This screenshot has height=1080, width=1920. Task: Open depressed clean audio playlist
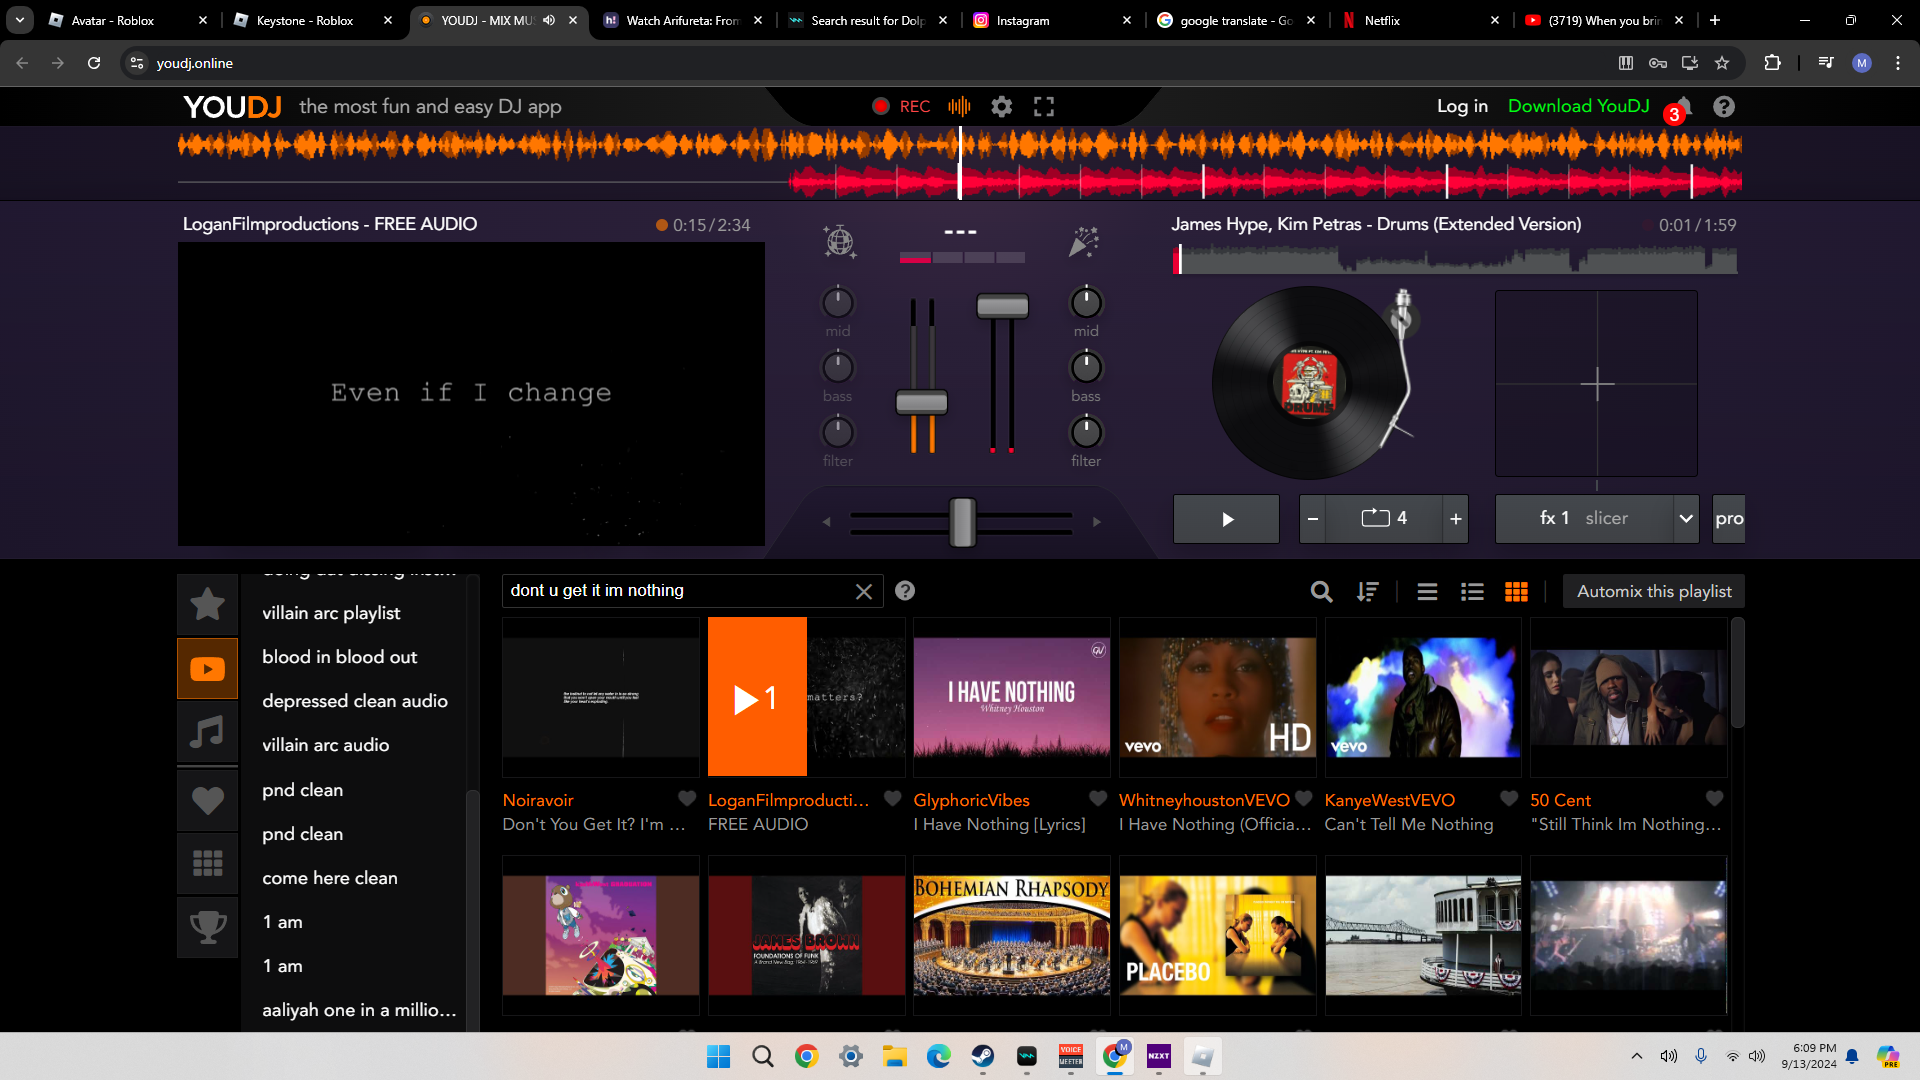click(x=355, y=701)
